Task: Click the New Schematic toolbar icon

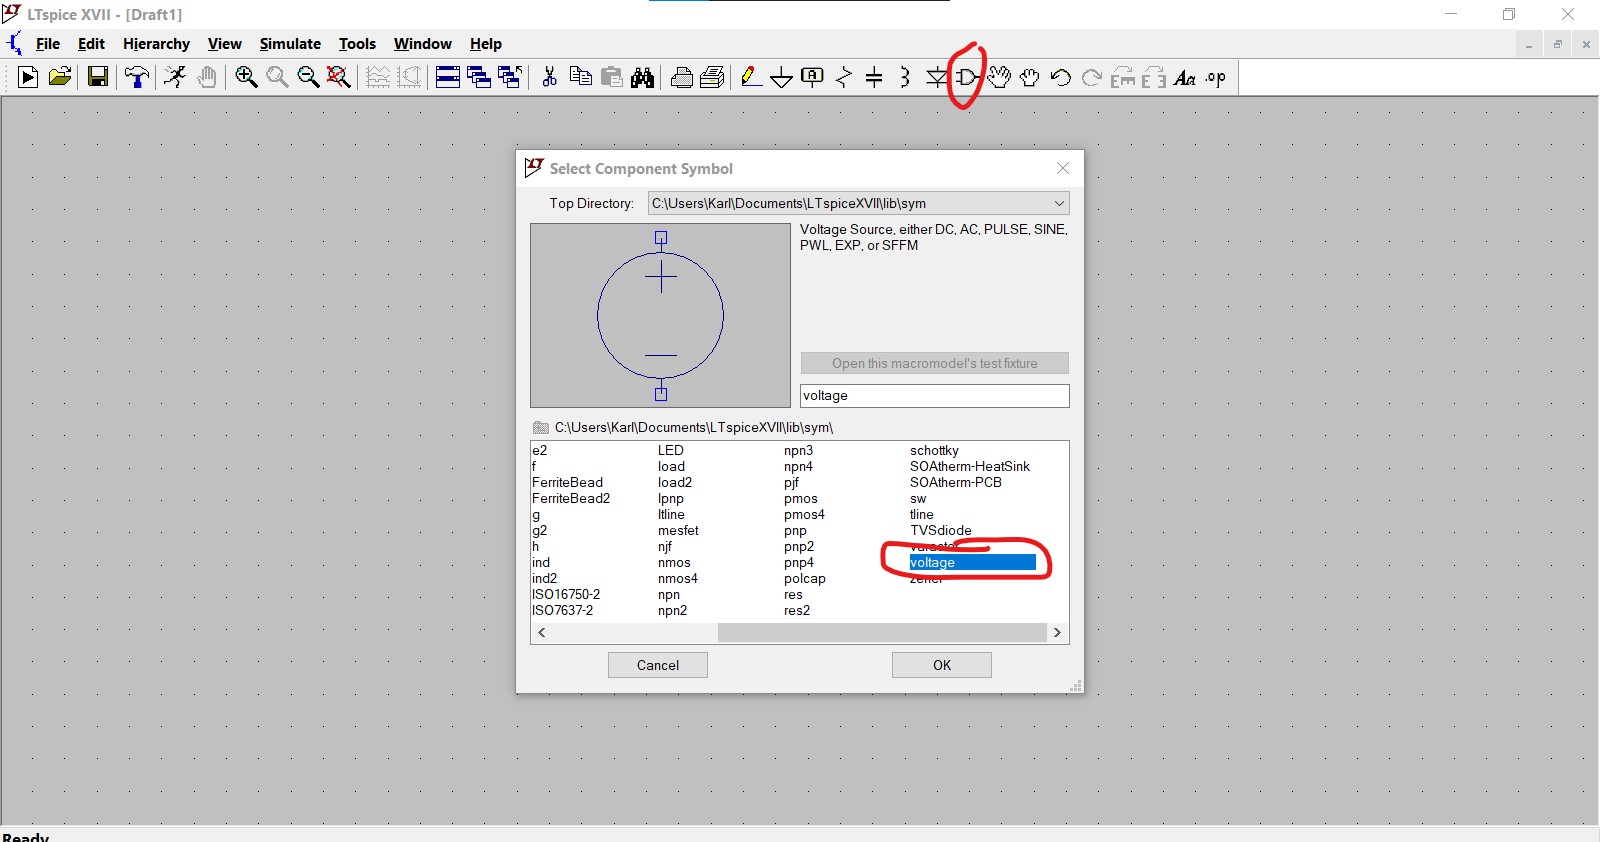Action: point(28,77)
